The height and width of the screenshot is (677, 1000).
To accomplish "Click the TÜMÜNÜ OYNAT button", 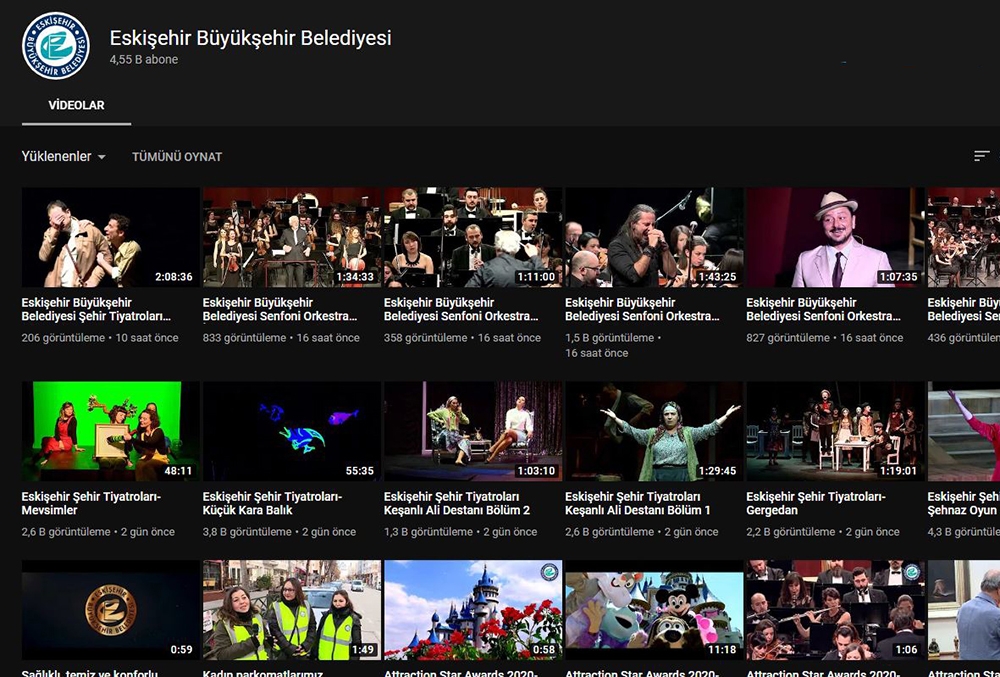I will (177, 157).
